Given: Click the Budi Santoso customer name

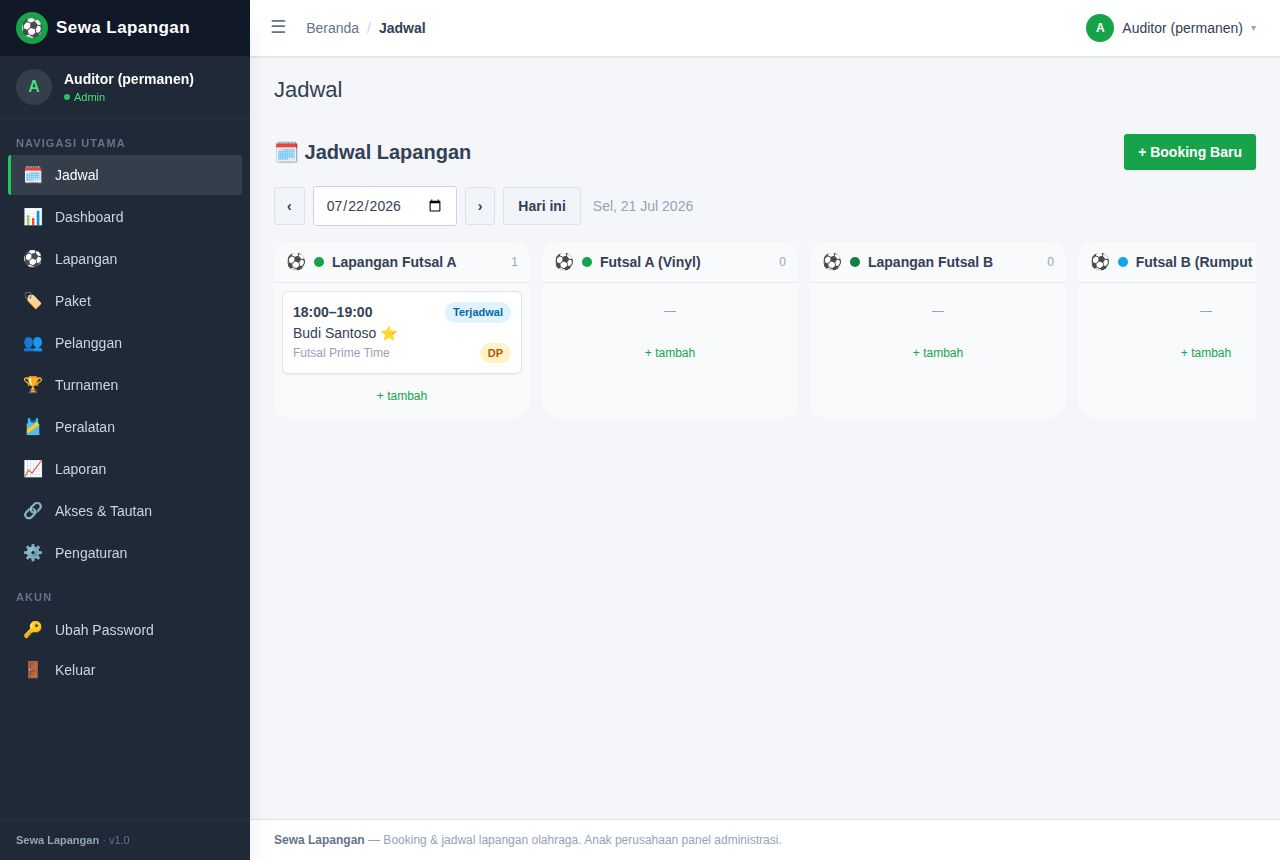Looking at the screenshot, I should (335, 333).
